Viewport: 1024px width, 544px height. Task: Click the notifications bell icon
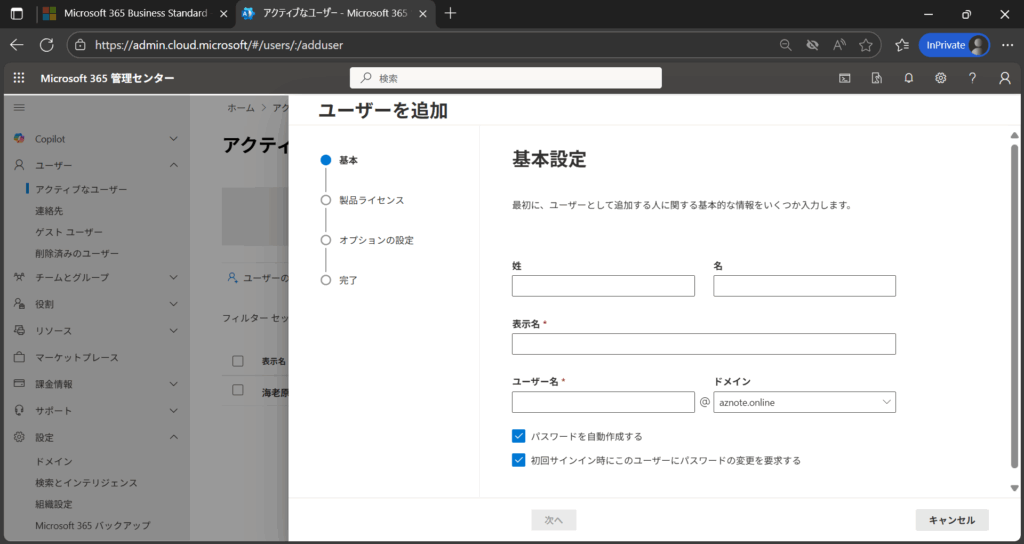(908, 78)
